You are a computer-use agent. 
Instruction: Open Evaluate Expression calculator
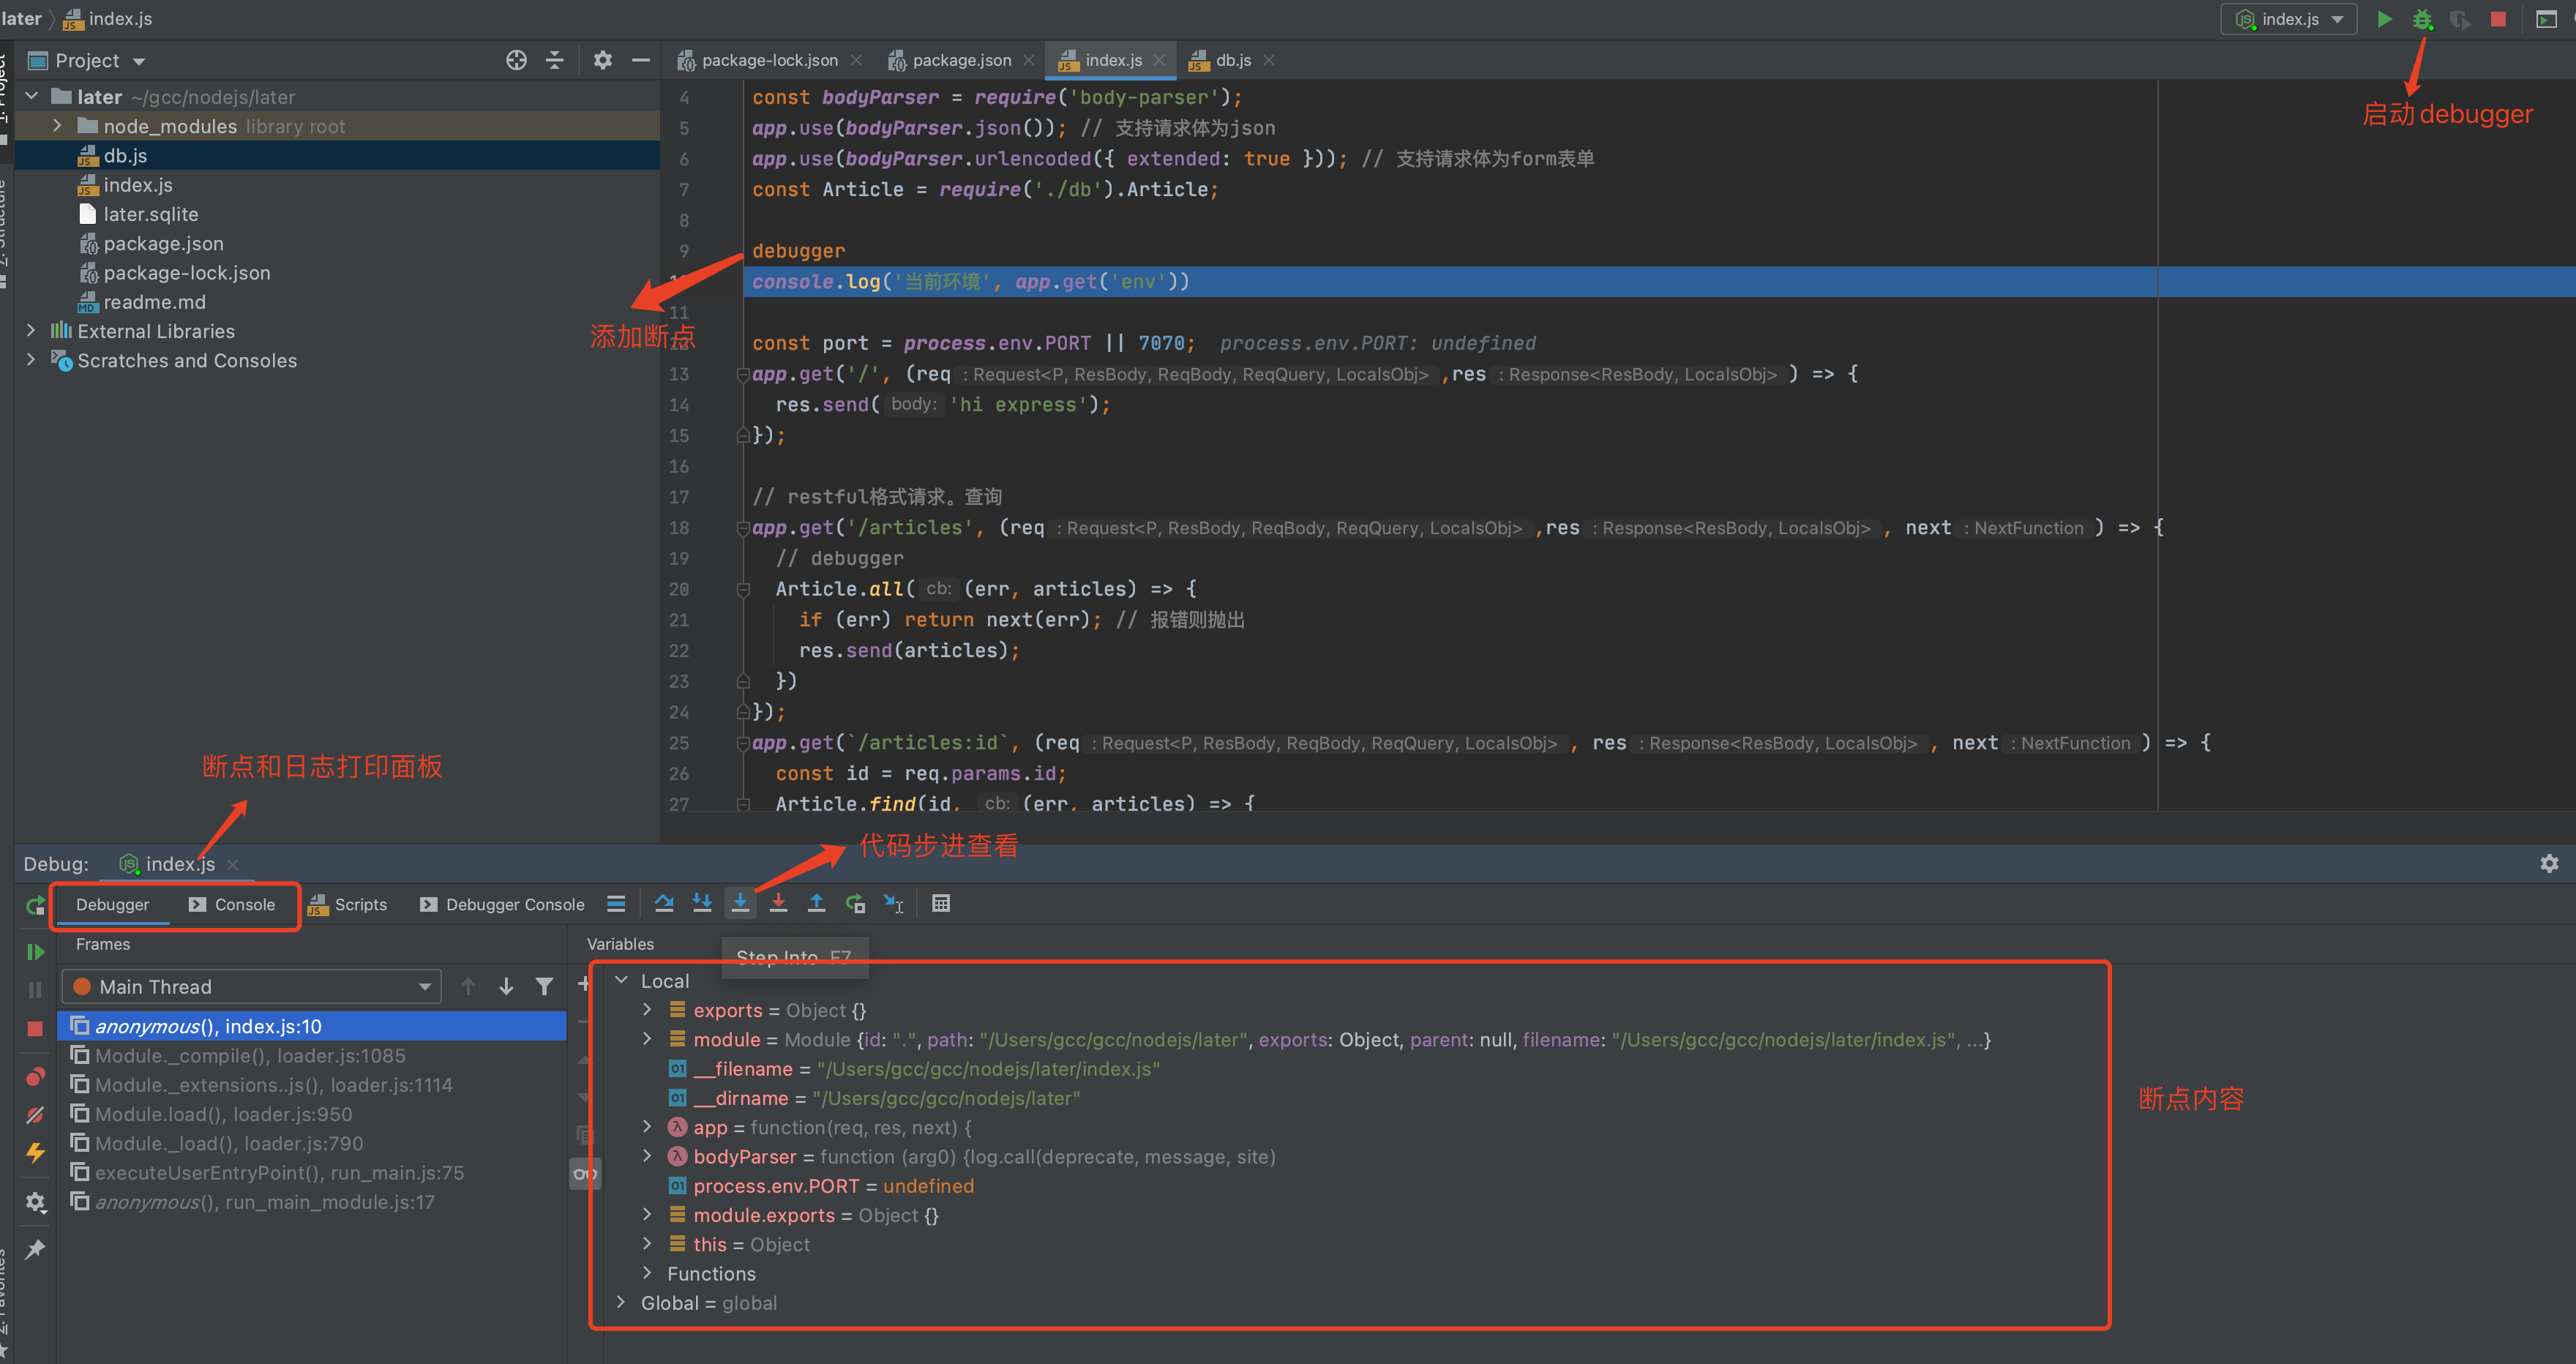click(941, 904)
